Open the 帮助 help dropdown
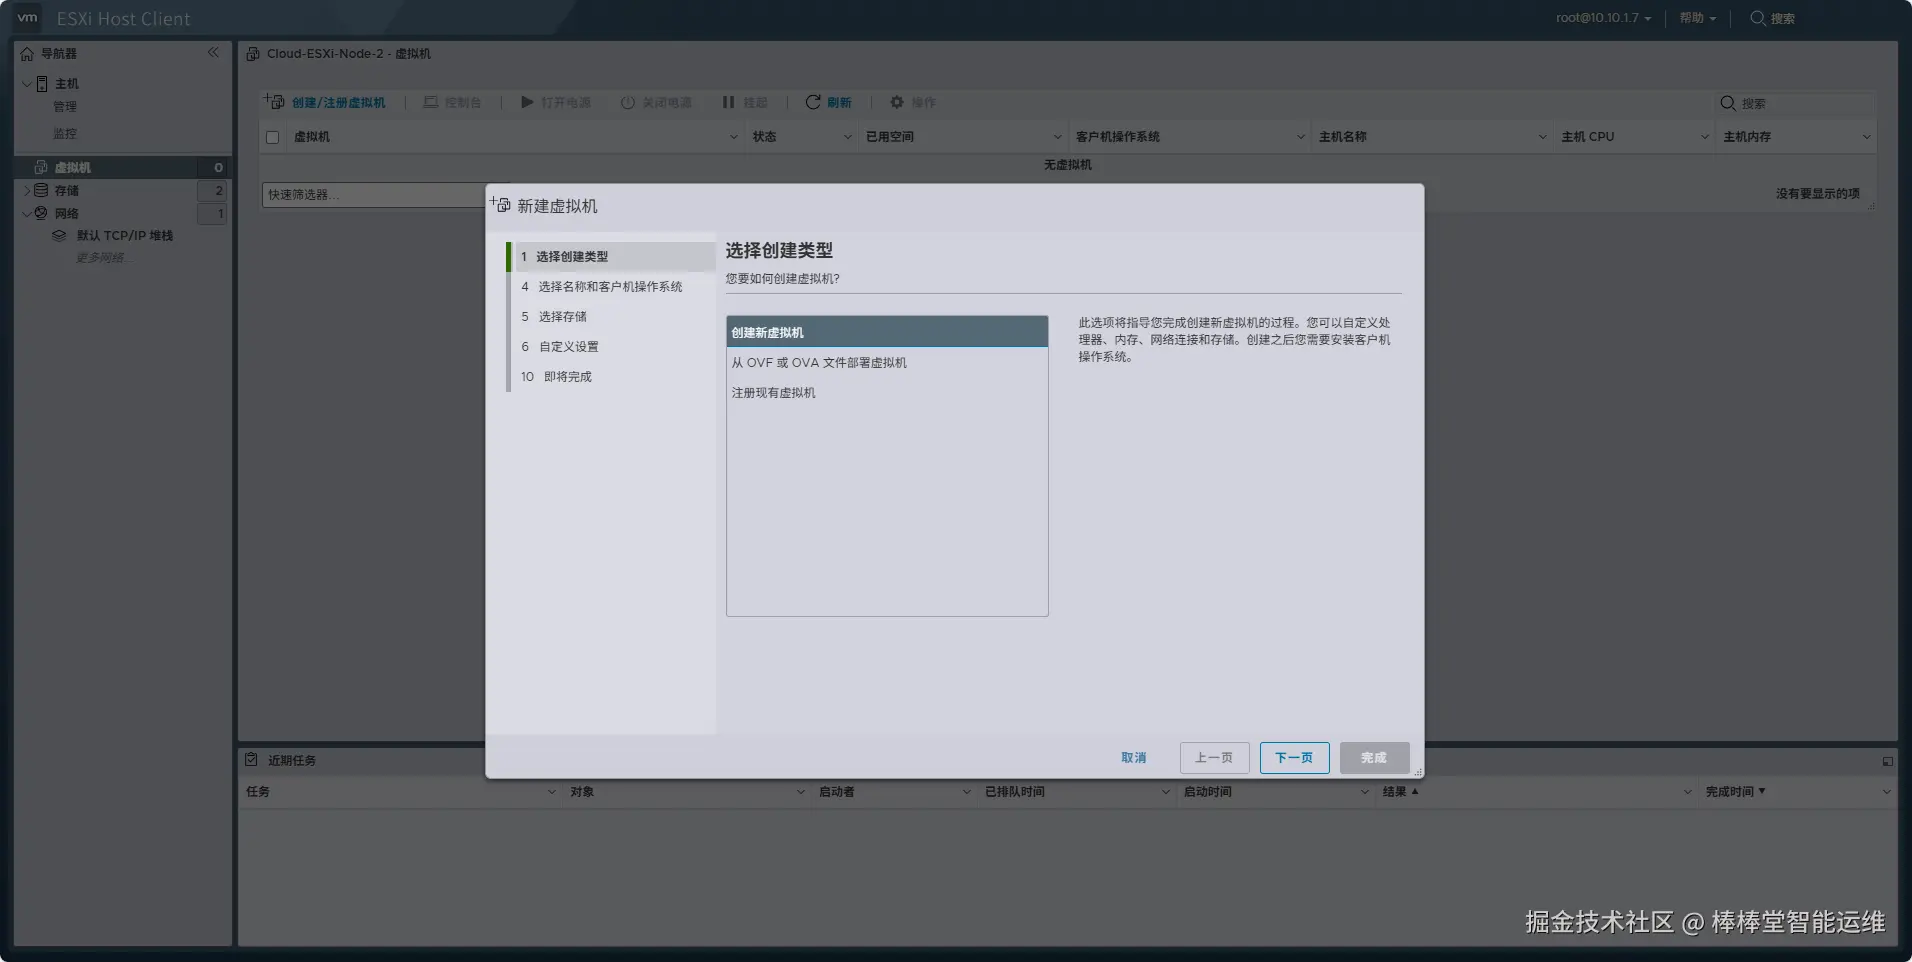The height and width of the screenshot is (962, 1912). click(x=1698, y=18)
